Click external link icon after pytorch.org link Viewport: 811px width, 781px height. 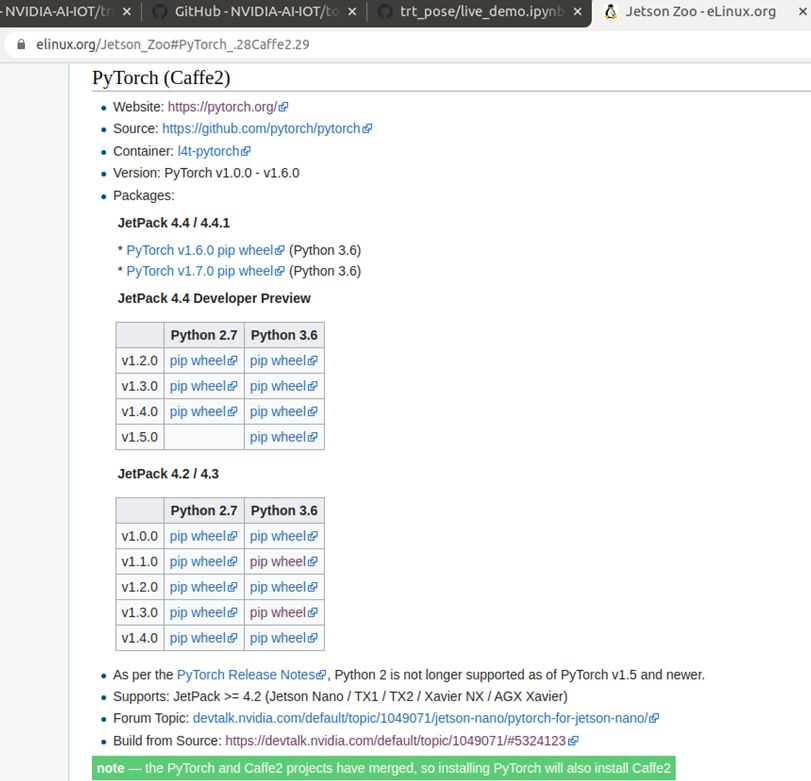pyautogui.click(x=283, y=108)
